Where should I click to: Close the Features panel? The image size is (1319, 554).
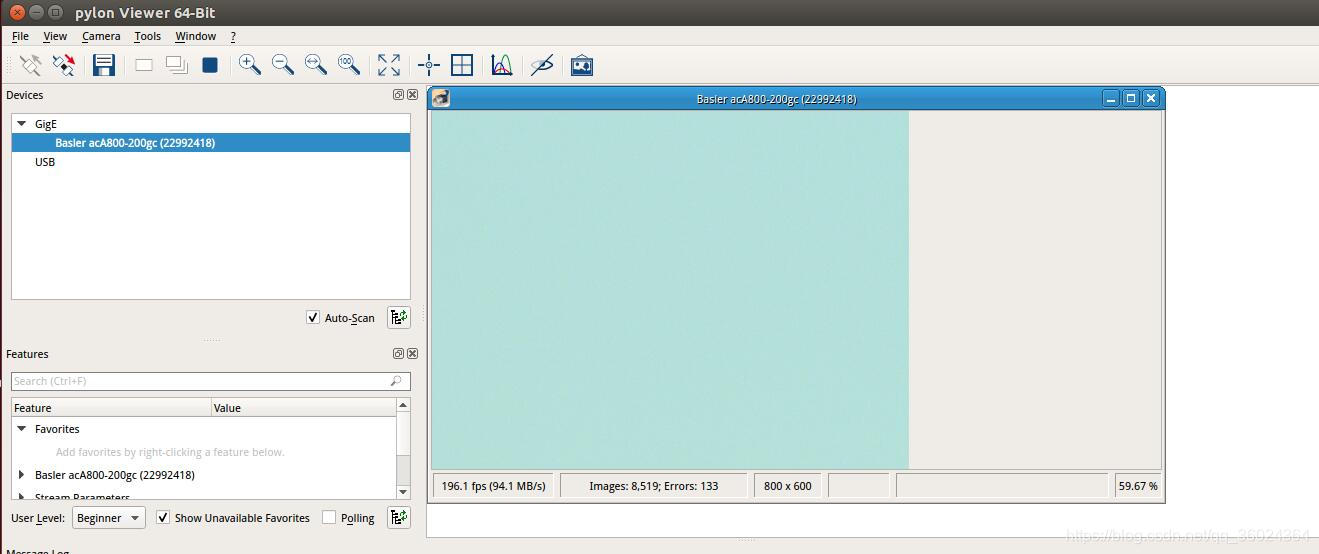point(413,354)
